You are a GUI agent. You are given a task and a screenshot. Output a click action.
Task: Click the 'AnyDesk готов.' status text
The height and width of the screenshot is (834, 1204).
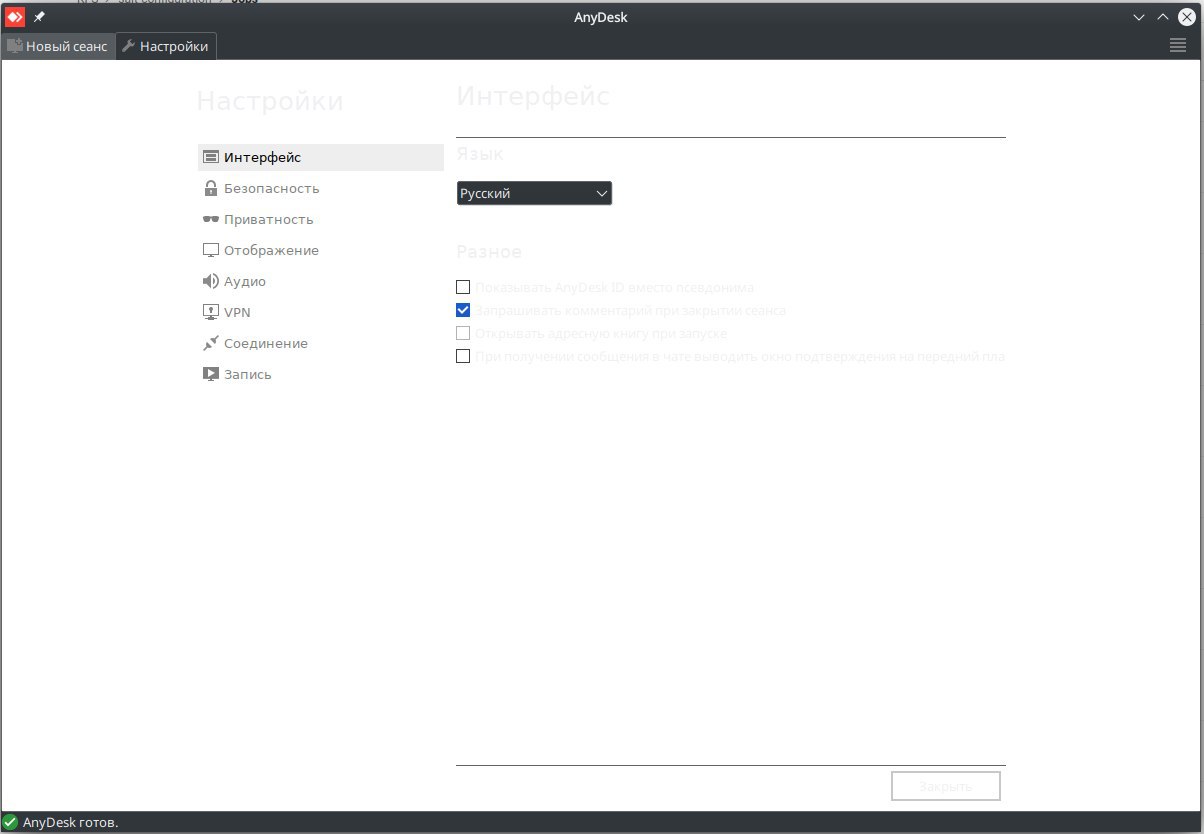pyautogui.click(x=70, y=823)
